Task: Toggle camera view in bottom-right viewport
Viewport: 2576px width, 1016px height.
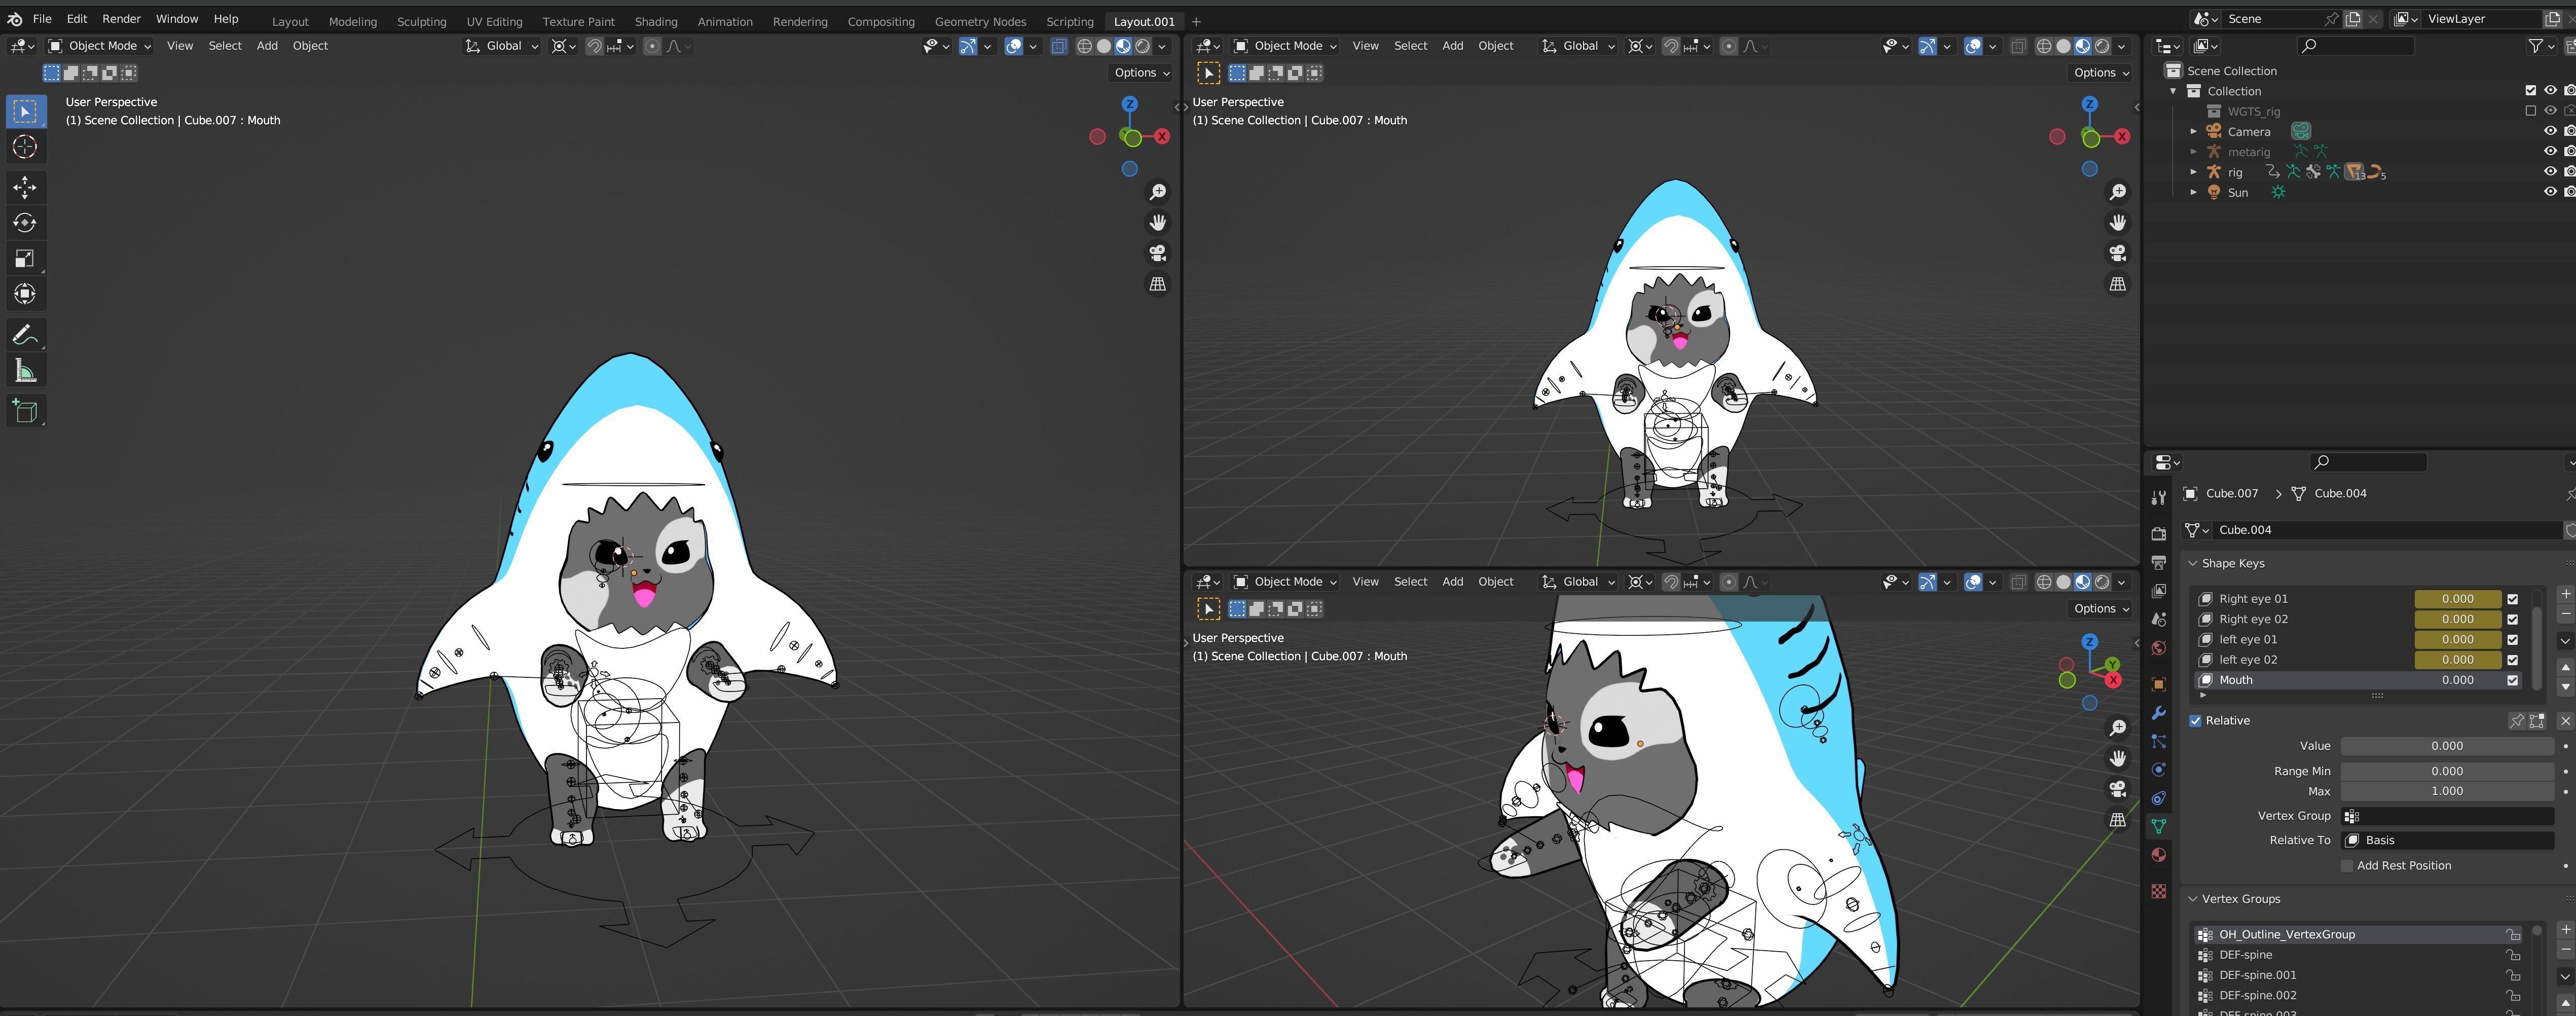Action: click(x=2117, y=790)
